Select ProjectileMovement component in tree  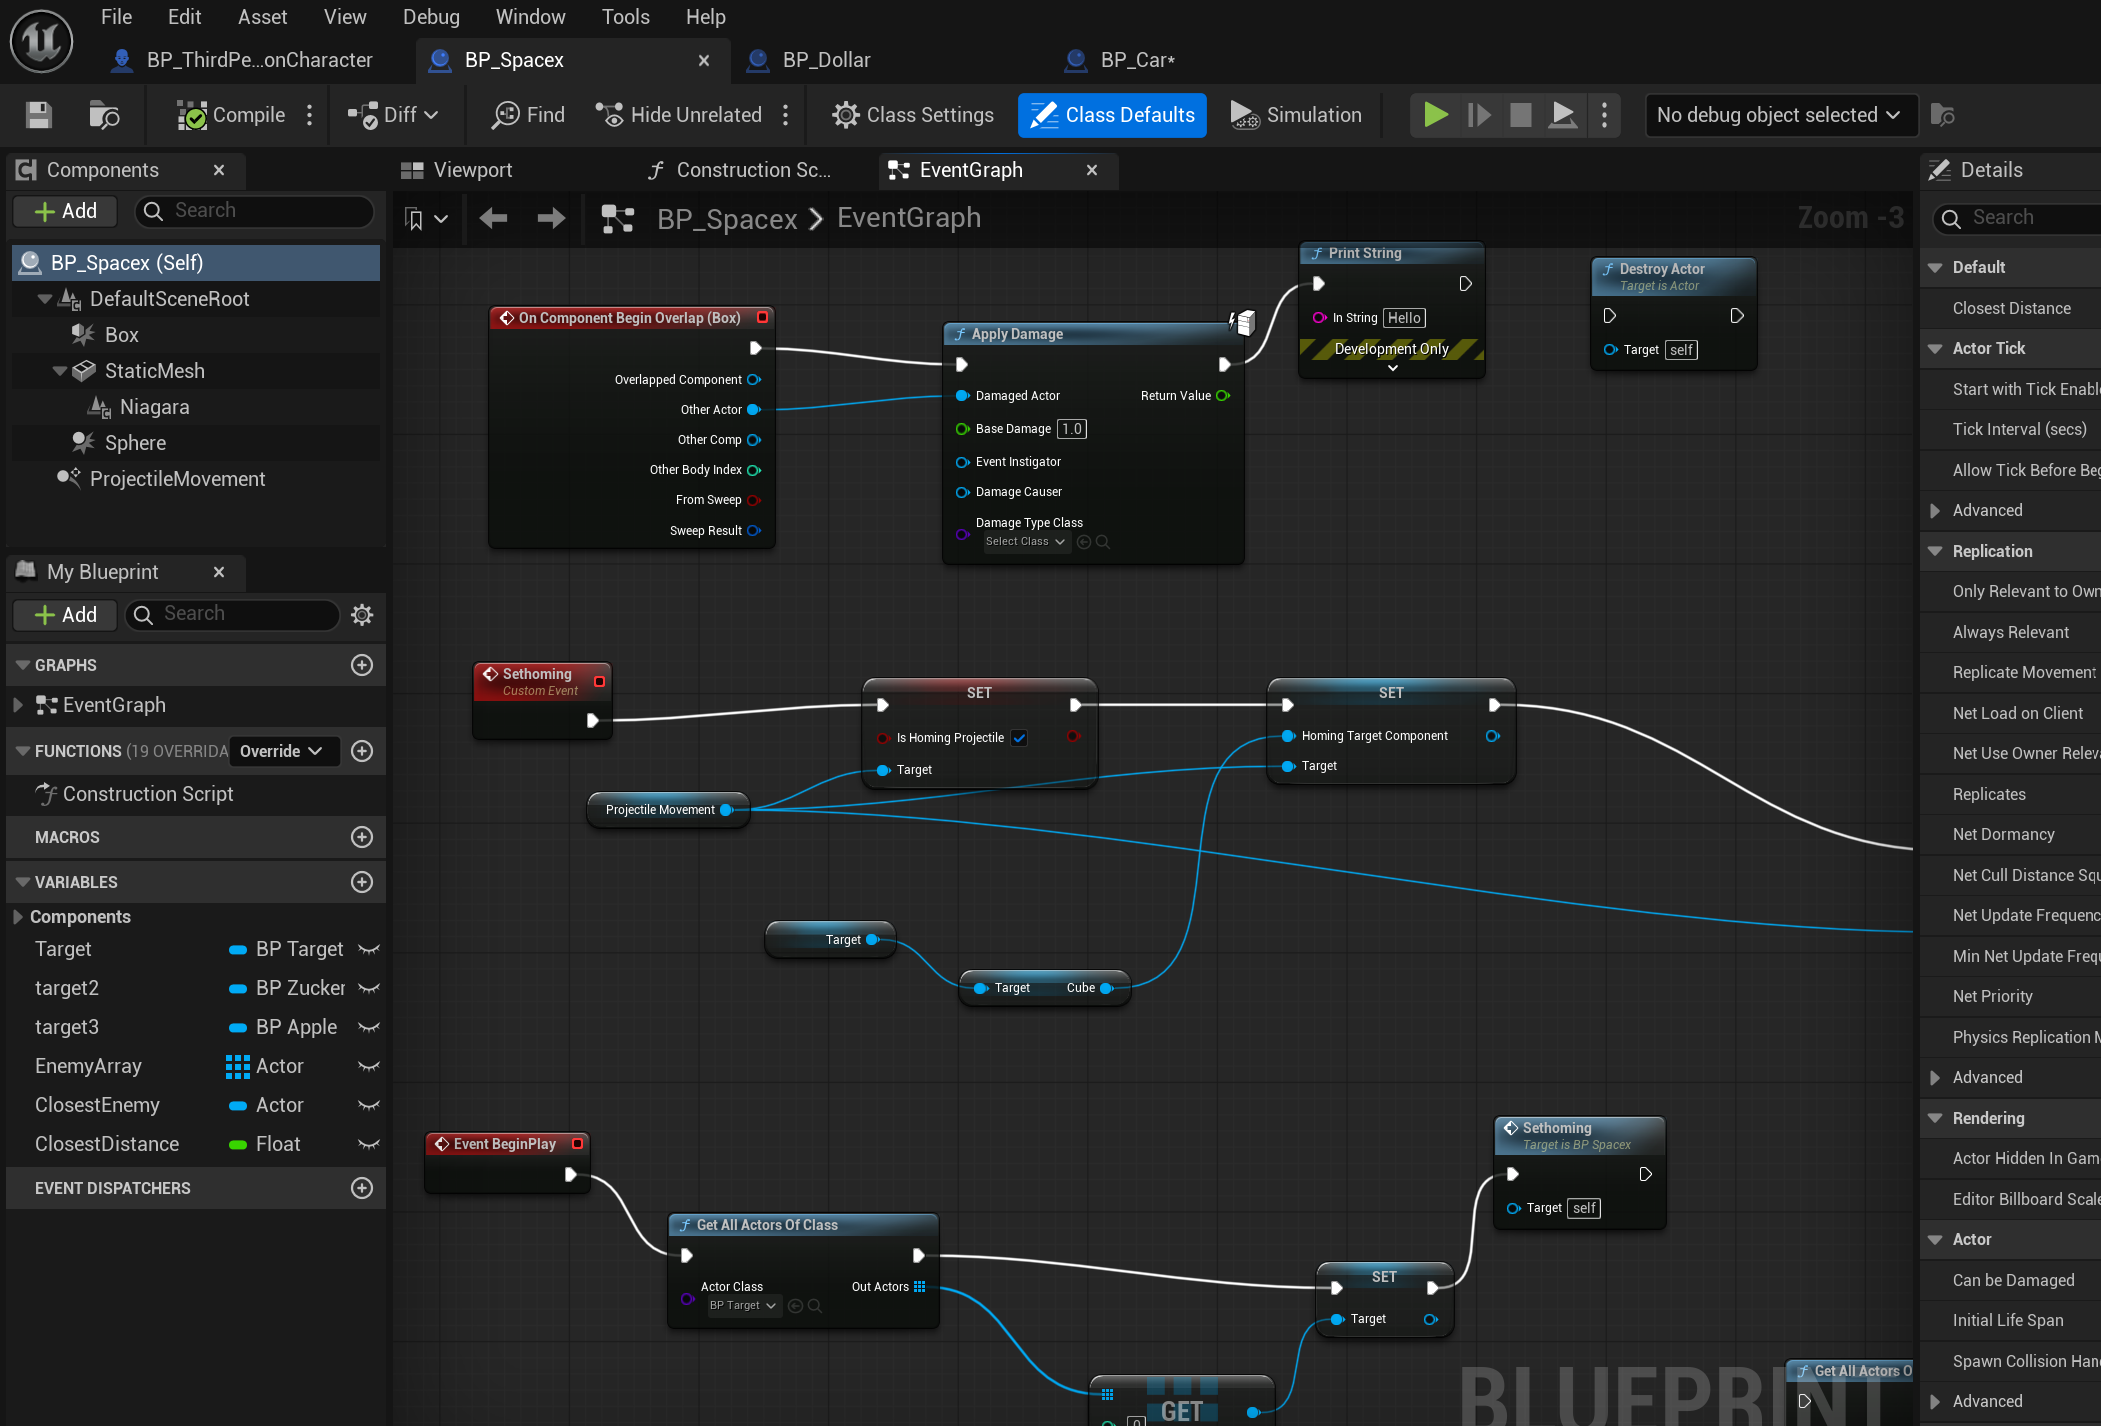(x=177, y=479)
